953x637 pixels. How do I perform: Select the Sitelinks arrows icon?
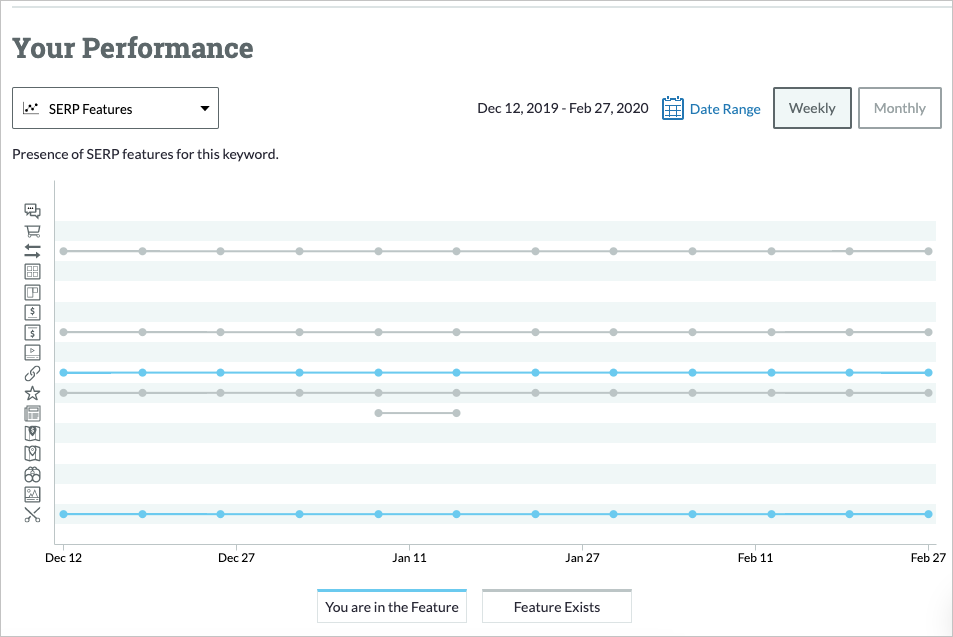coord(32,251)
